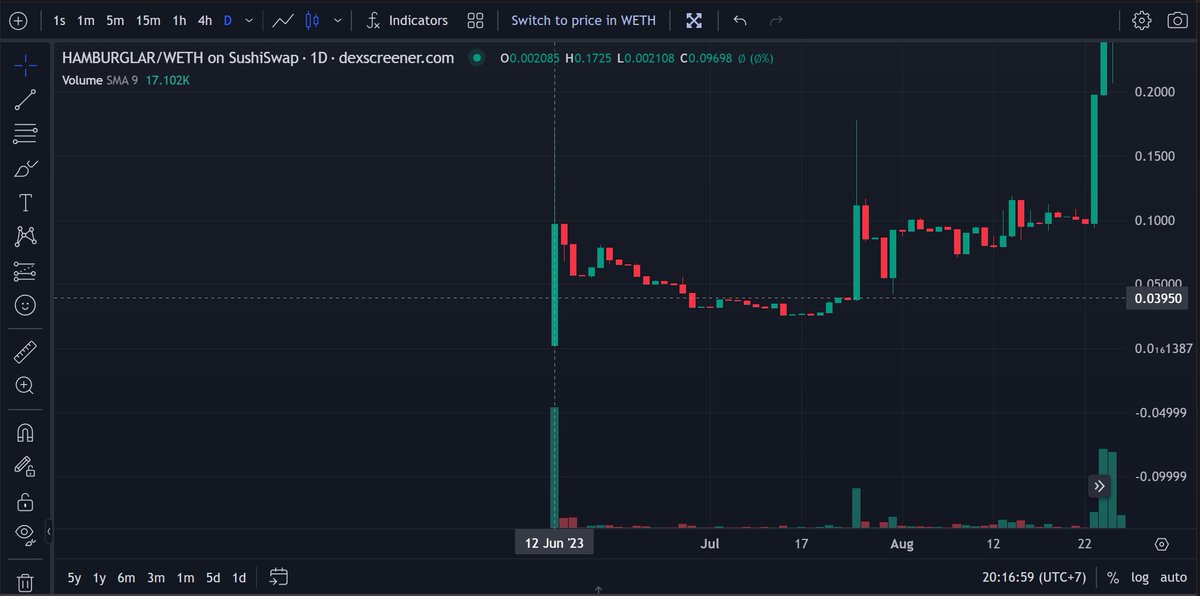Select the 1m timeframe
The width and height of the screenshot is (1200, 596).
(x=86, y=20)
